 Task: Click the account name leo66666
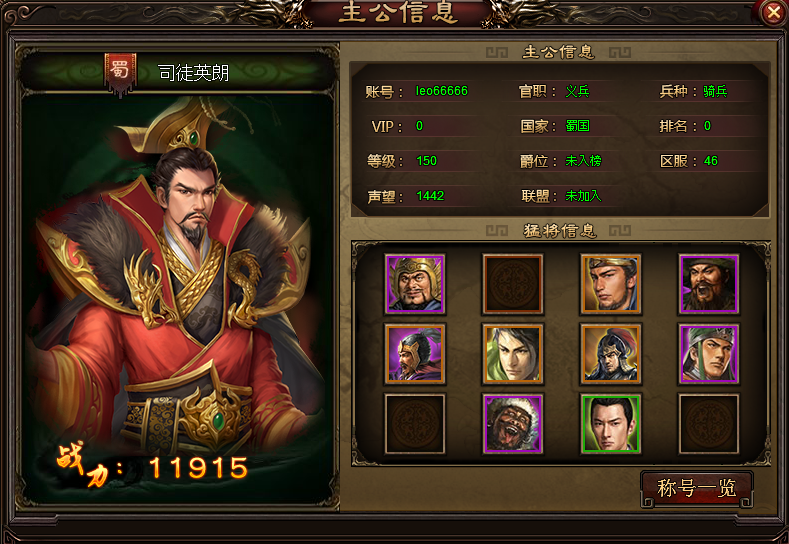441,91
